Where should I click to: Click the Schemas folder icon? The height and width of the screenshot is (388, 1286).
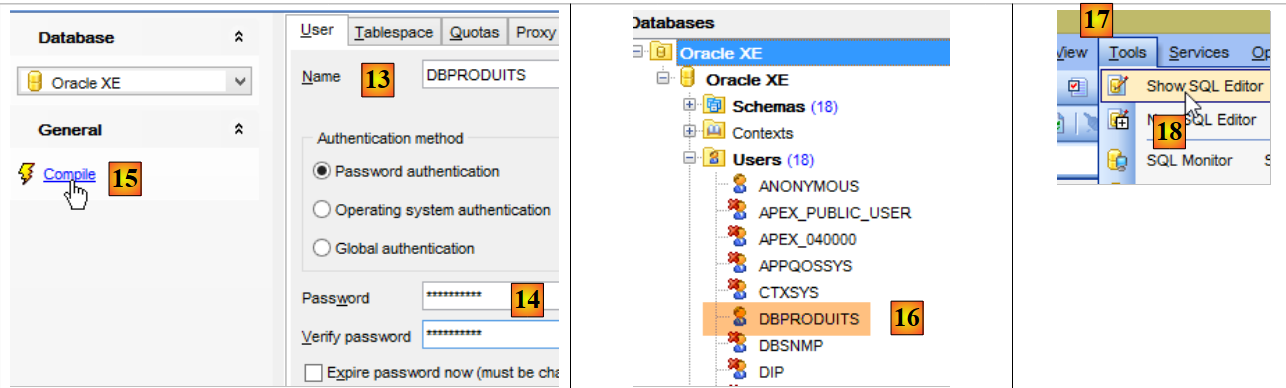pyautogui.click(x=714, y=106)
